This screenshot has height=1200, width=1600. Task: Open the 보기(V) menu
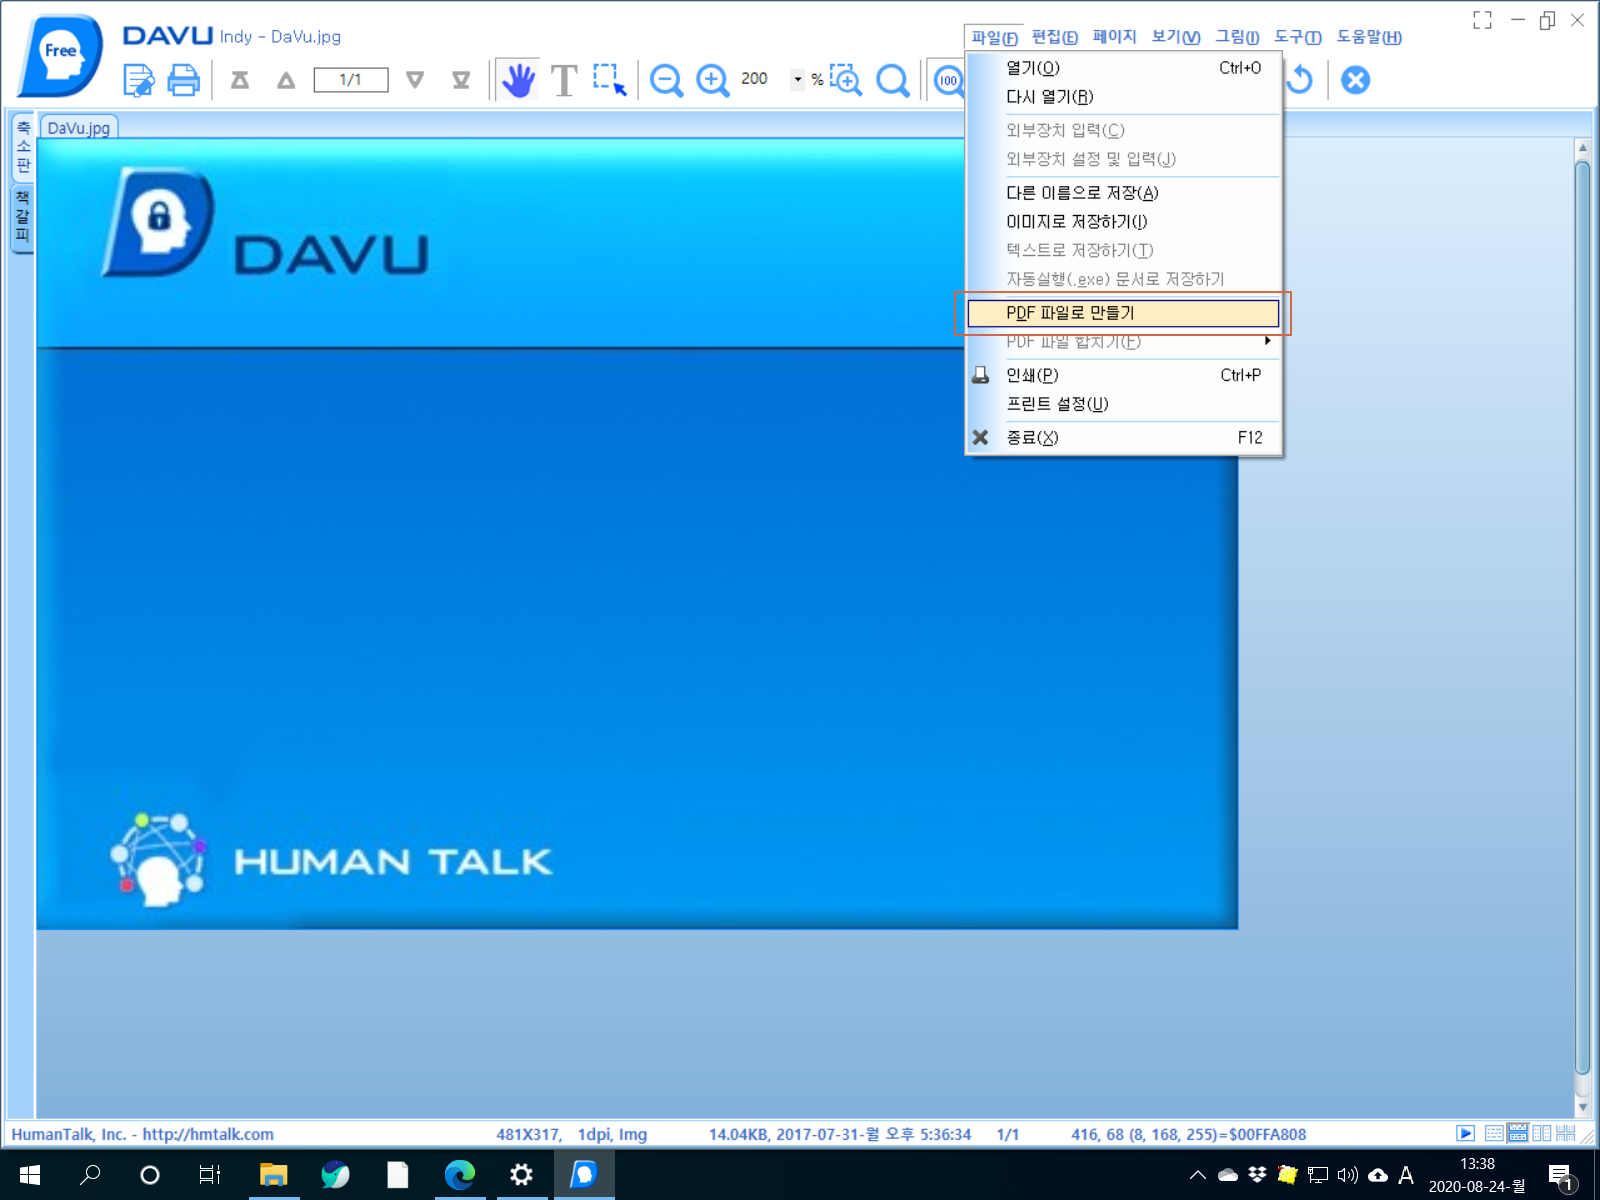[x=1176, y=37]
